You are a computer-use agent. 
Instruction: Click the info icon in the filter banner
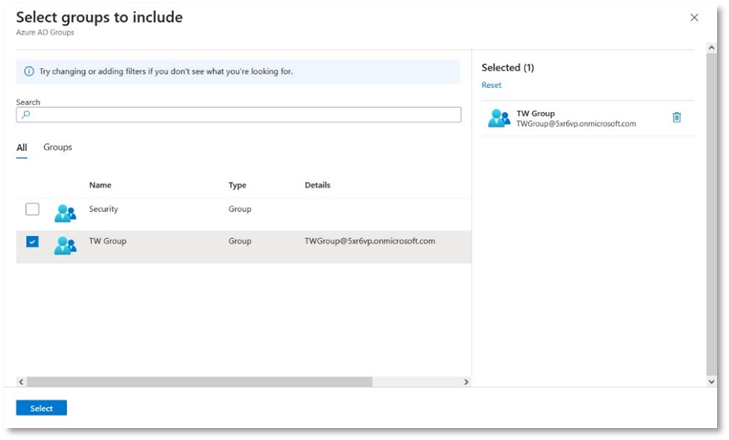pyautogui.click(x=29, y=72)
